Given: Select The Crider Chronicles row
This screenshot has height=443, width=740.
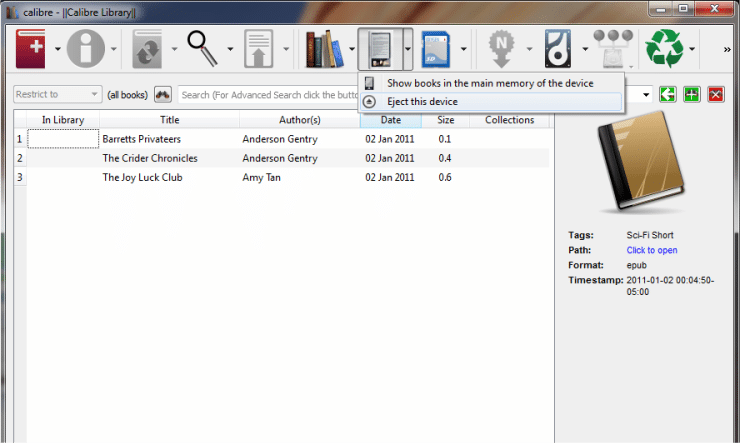Looking at the screenshot, I should pos(288,158).
